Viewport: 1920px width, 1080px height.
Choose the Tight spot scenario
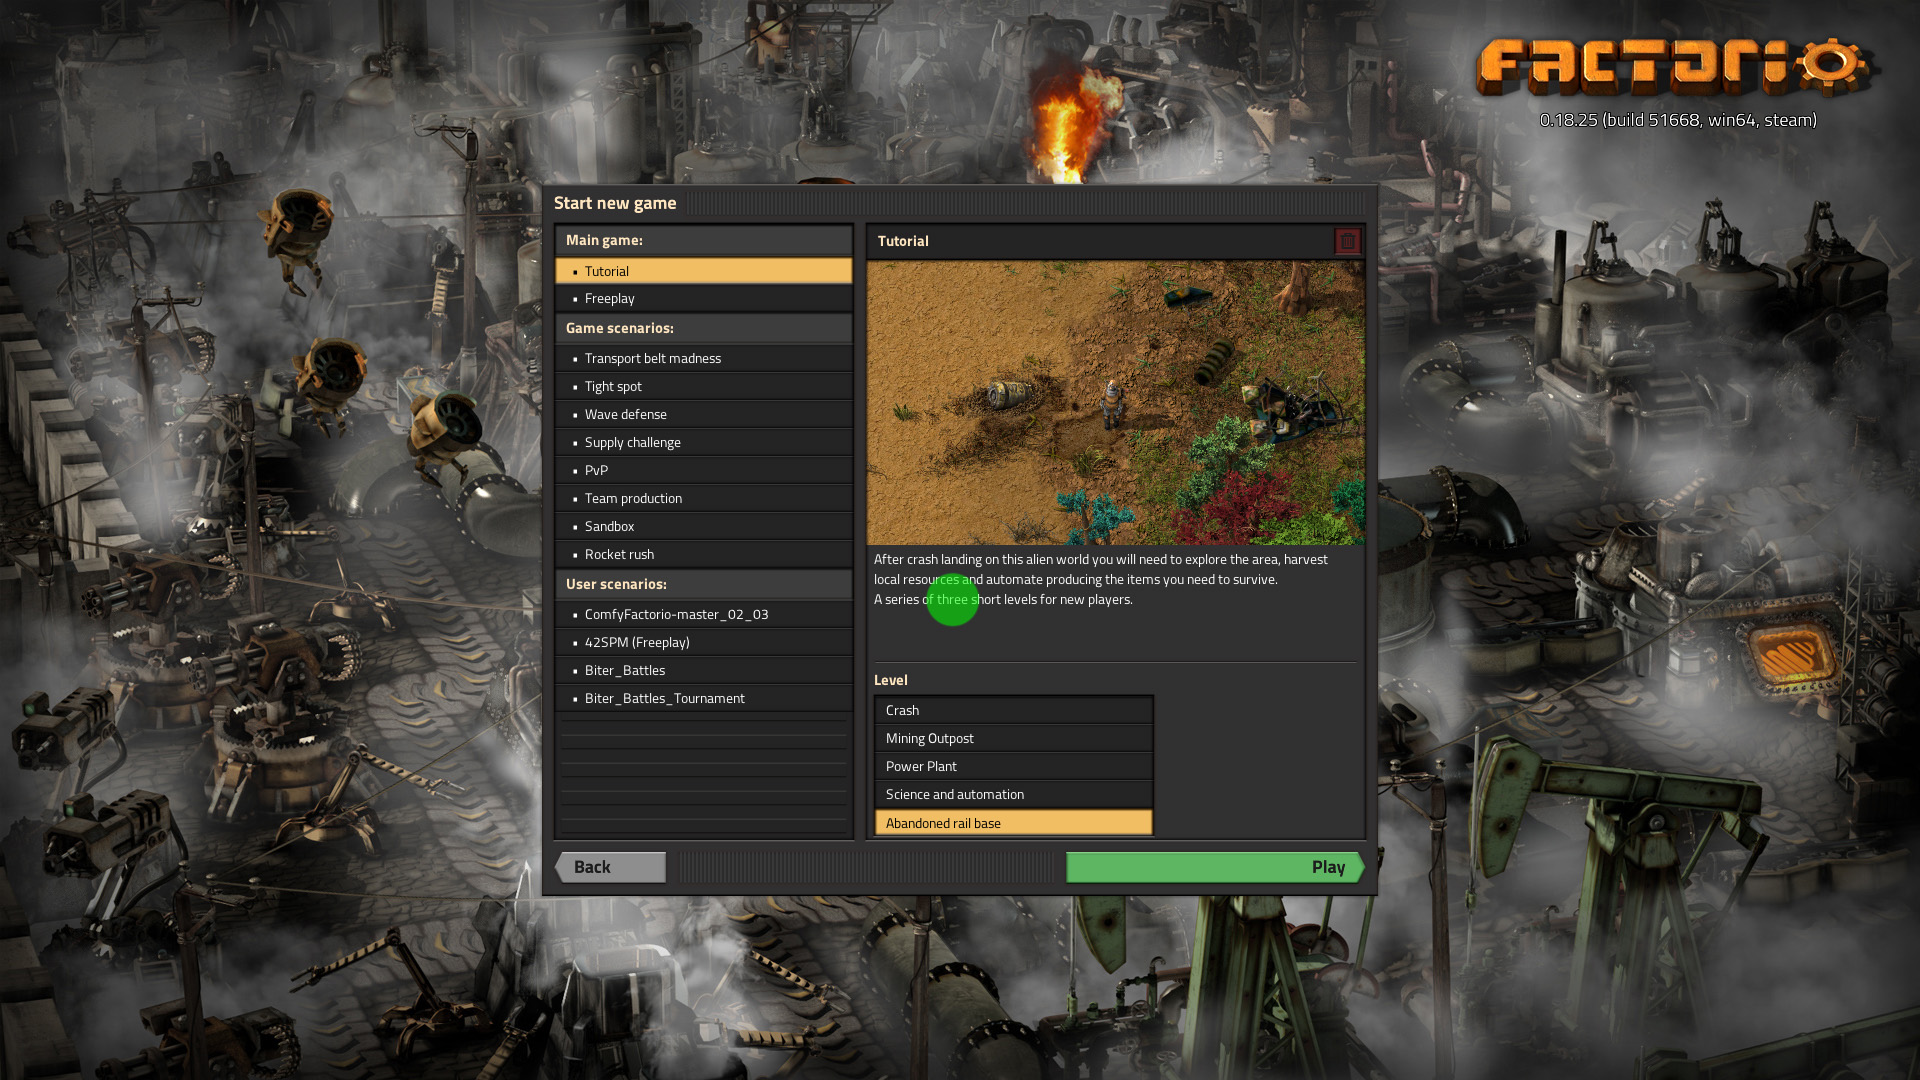tap(704, 386)
